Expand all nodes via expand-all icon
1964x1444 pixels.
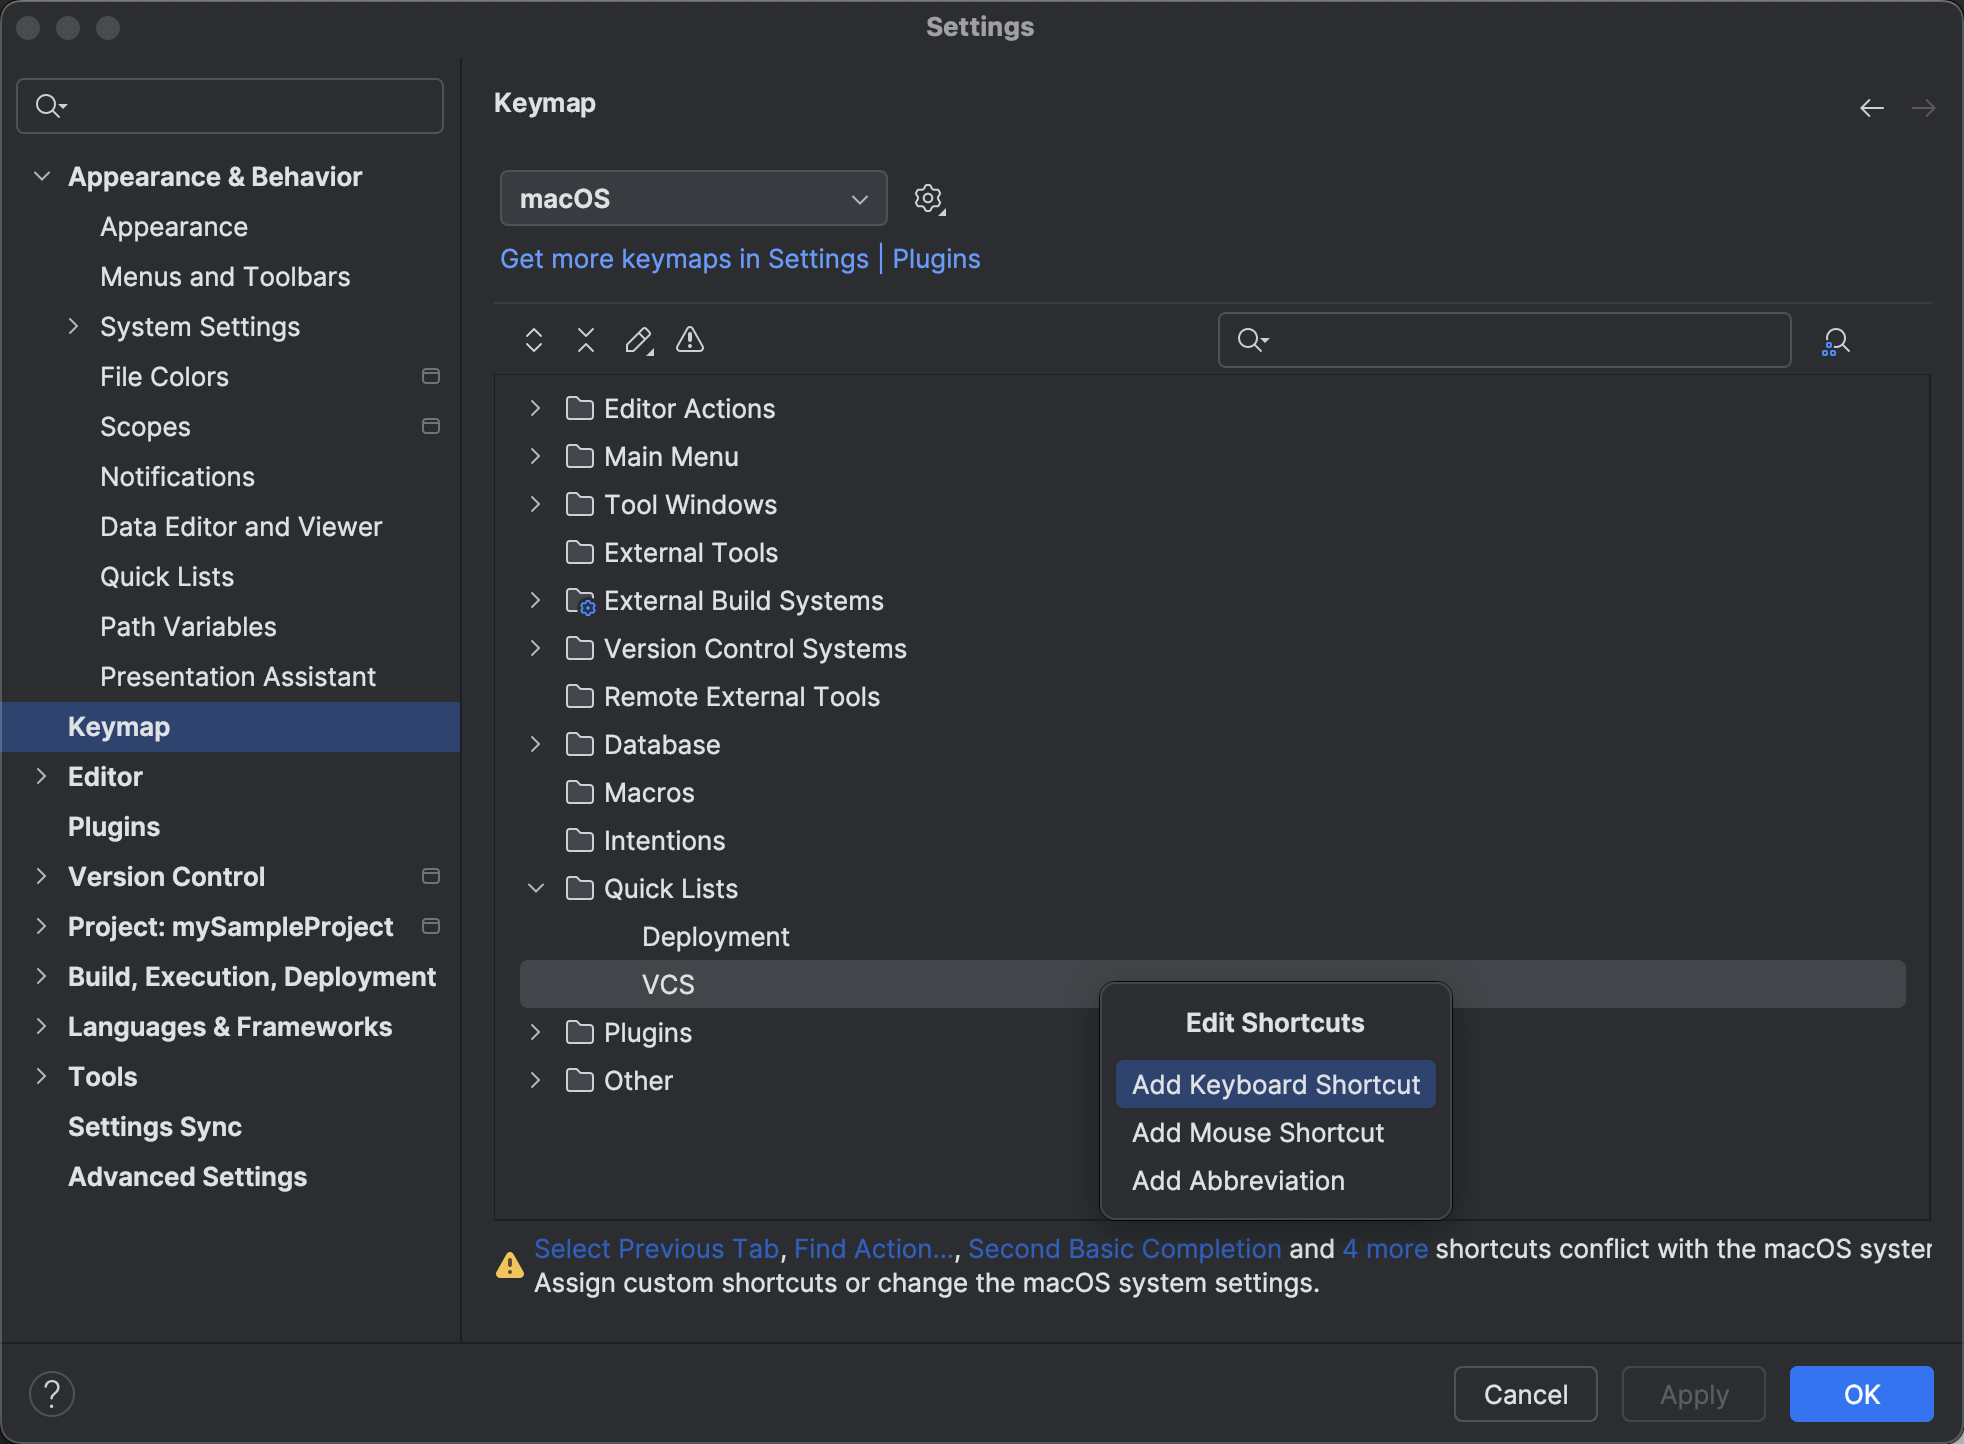(x=534, y=340)
